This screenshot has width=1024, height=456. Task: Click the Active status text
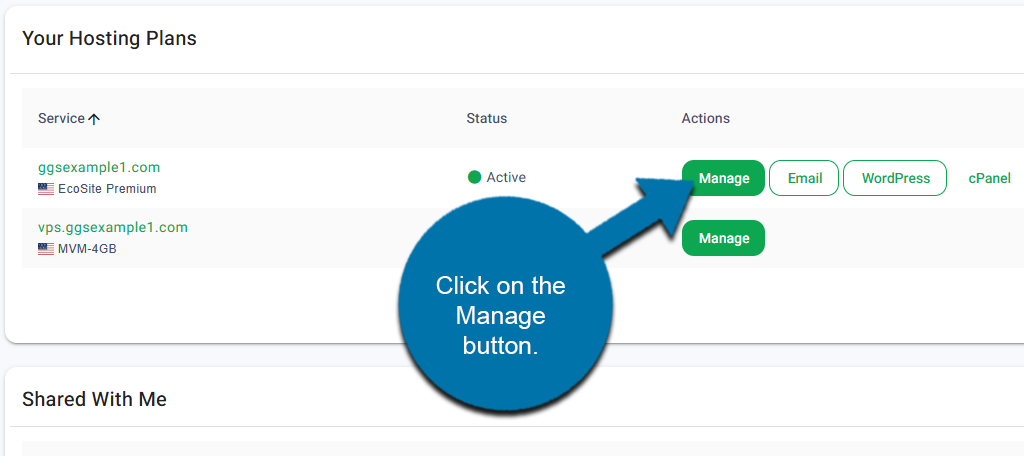506,178
